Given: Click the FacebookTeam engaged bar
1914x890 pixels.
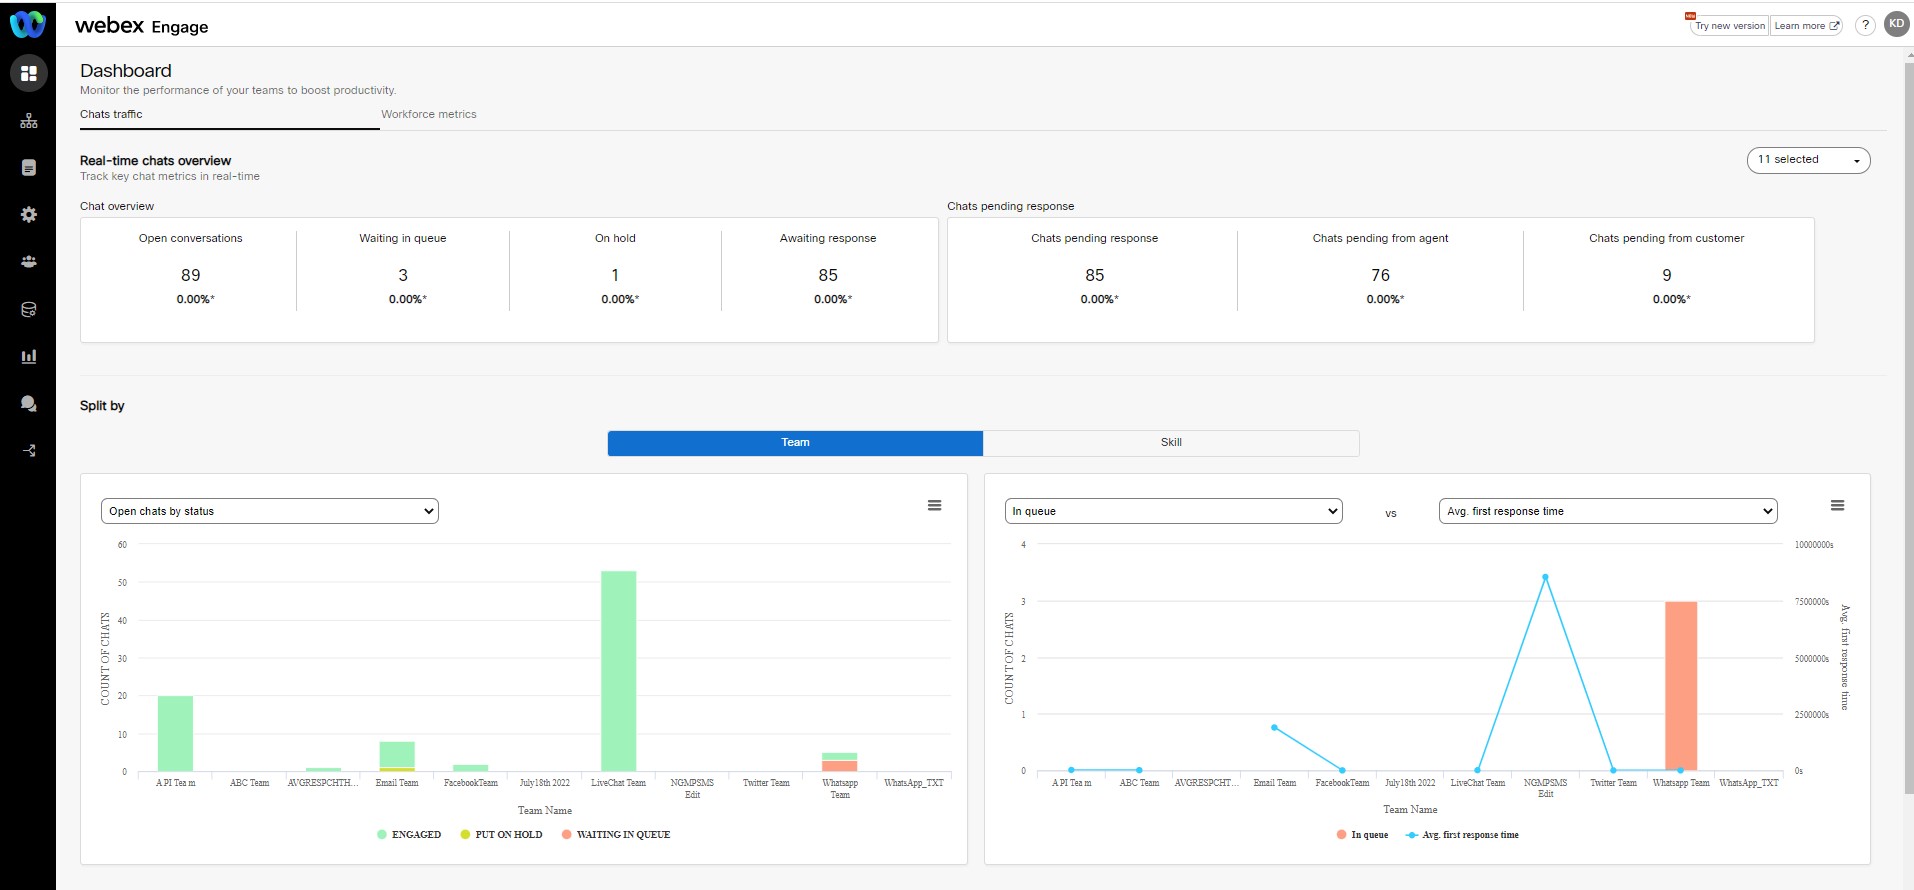Looking at the screenshot, I should (x=470, y=768).
